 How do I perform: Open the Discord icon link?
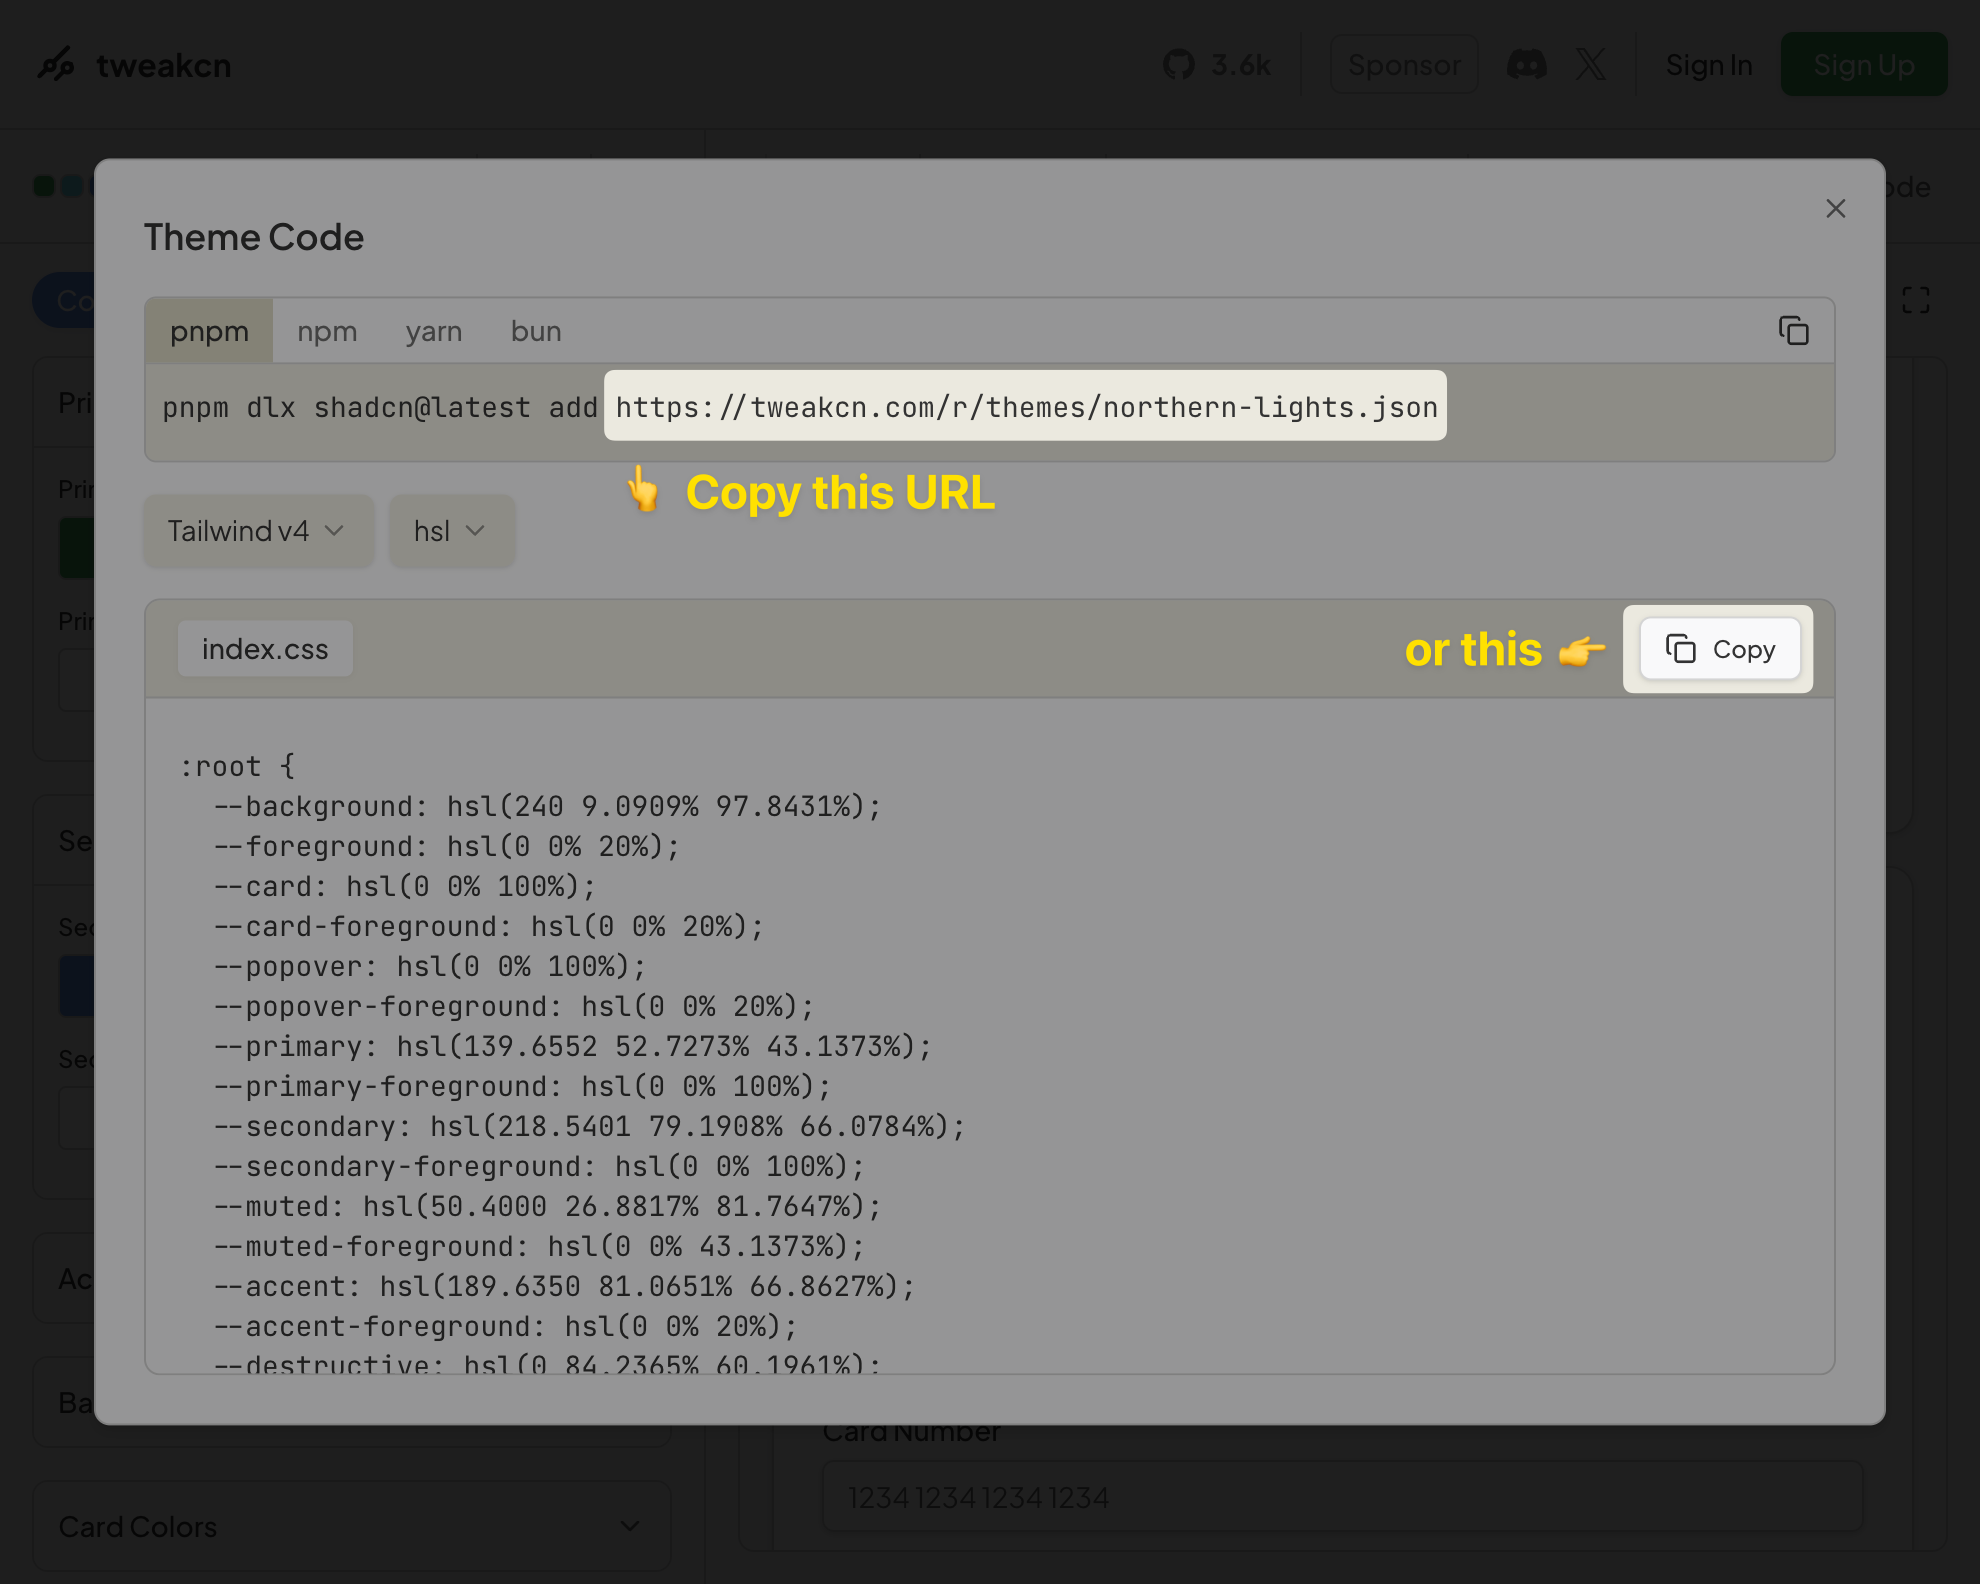point(1526,65)
